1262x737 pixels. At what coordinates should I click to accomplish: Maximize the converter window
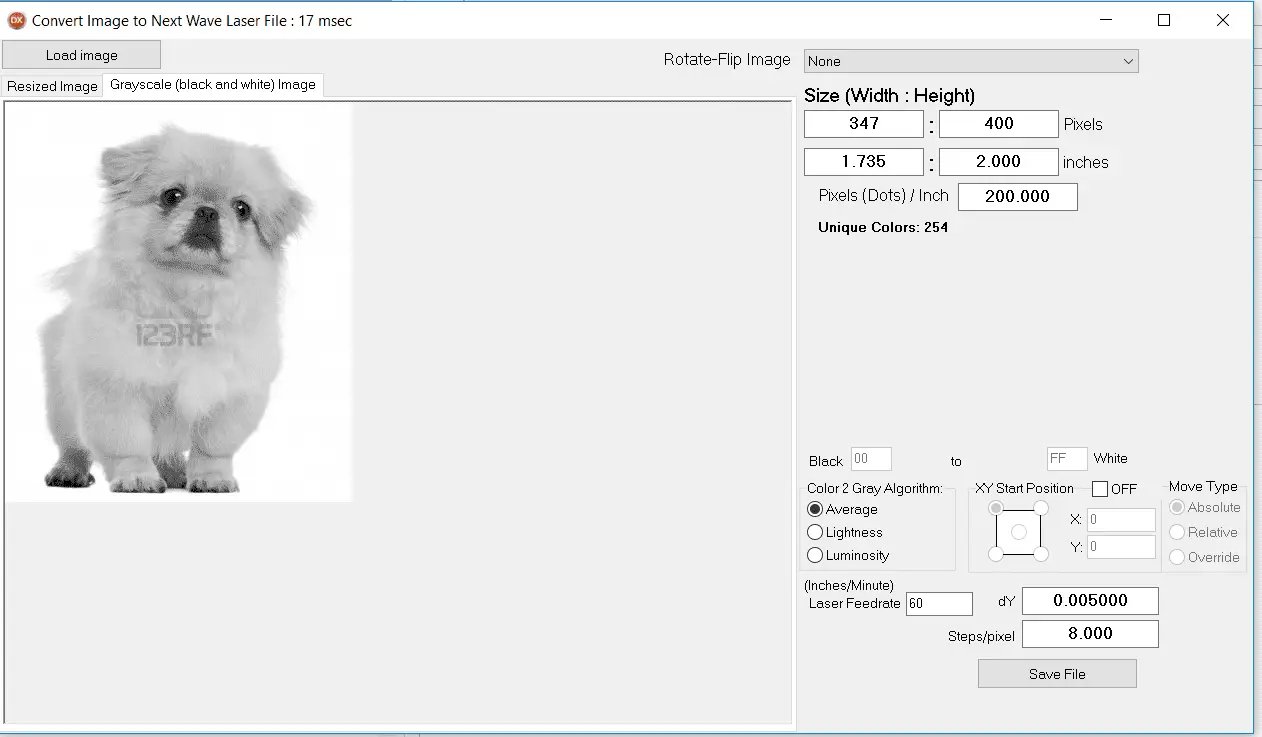(x=1164, y=20)
